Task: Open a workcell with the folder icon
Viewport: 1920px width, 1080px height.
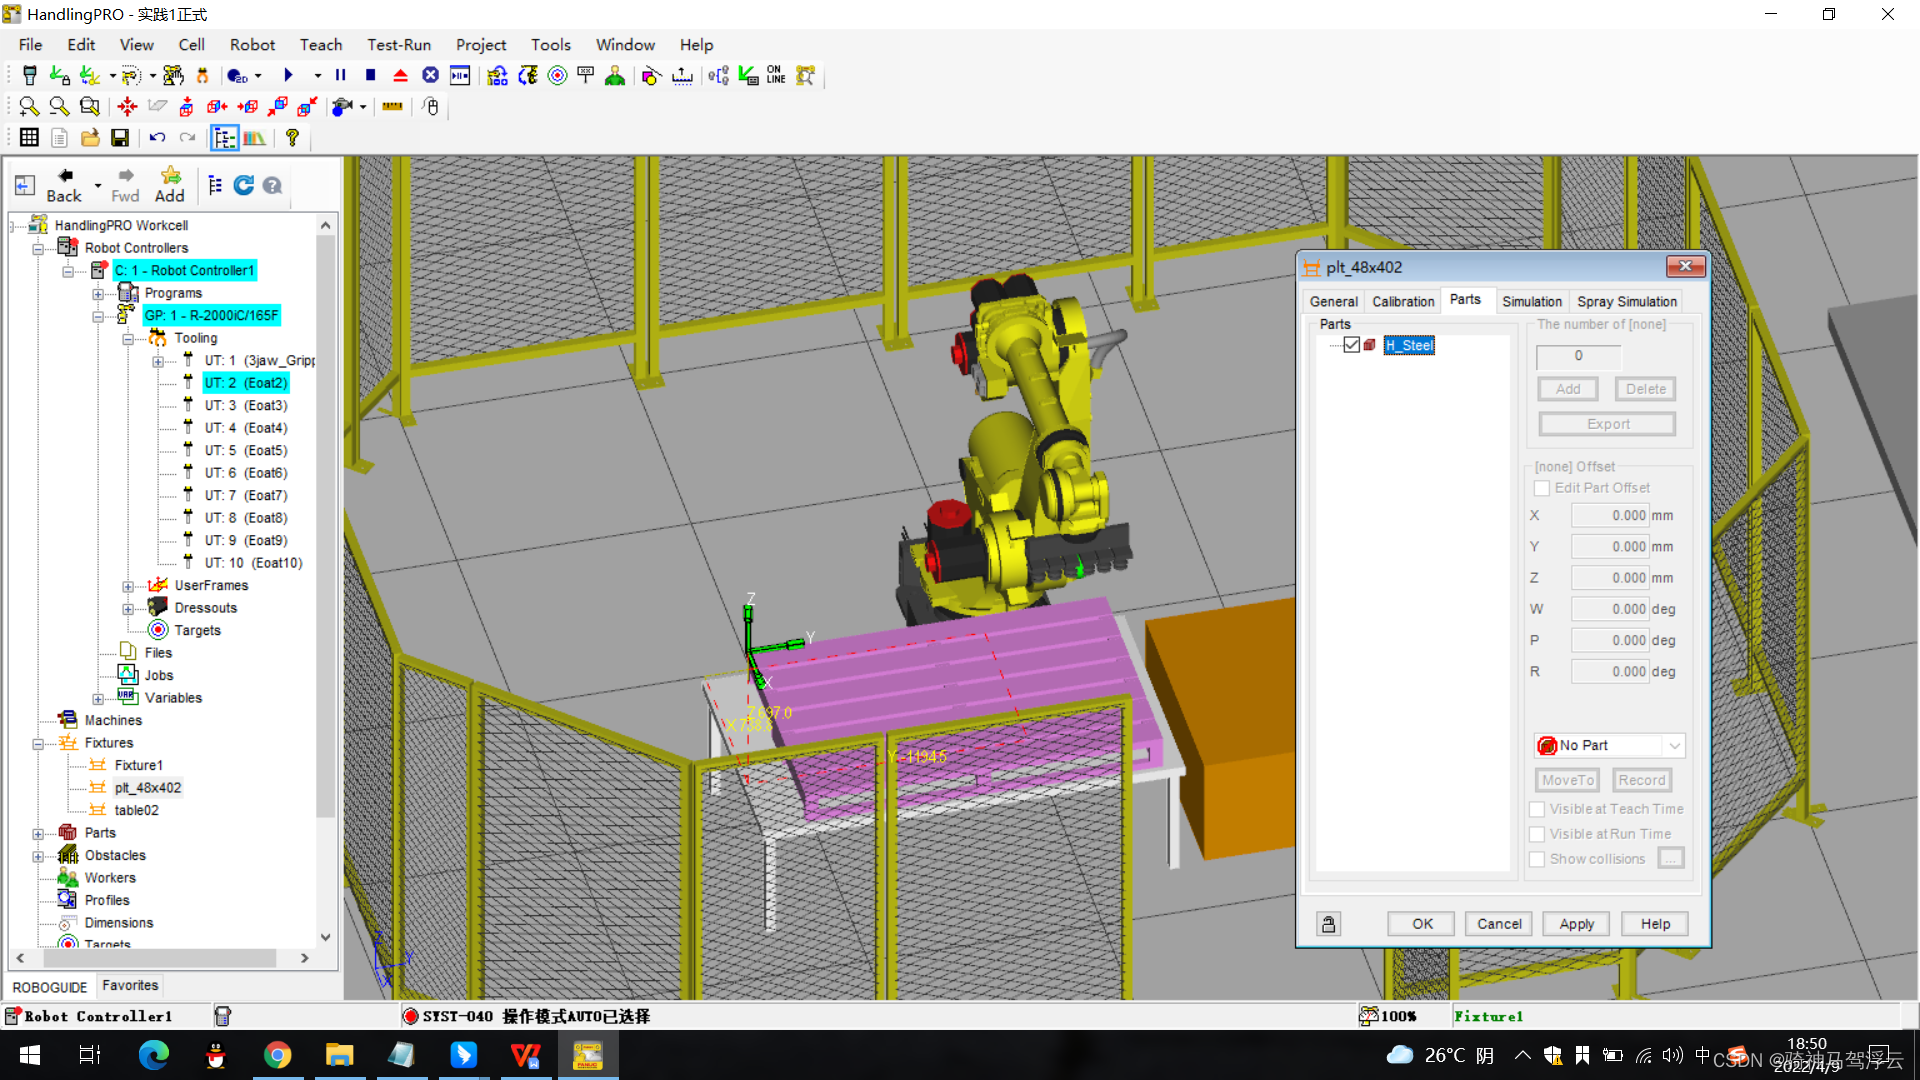Action: pyautogui.click(x=90, y=138)
